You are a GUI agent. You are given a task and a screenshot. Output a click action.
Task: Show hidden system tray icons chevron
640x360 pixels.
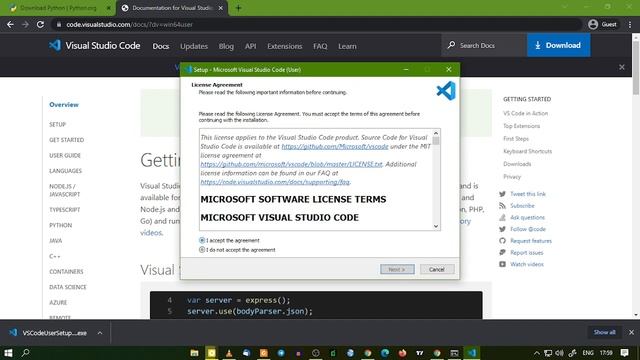[x=537, y=353]
